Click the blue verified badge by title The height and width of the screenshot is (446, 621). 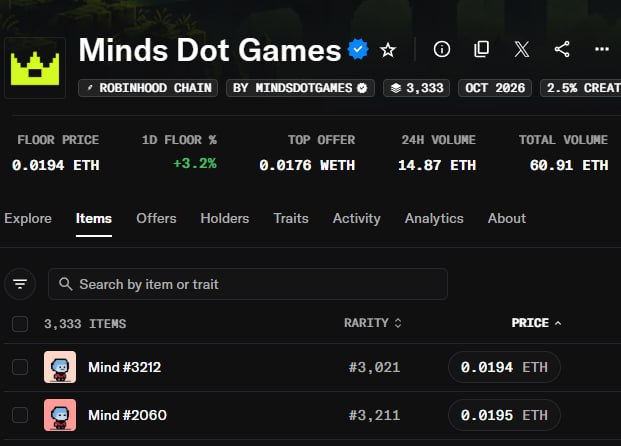(x=358, y=50)
